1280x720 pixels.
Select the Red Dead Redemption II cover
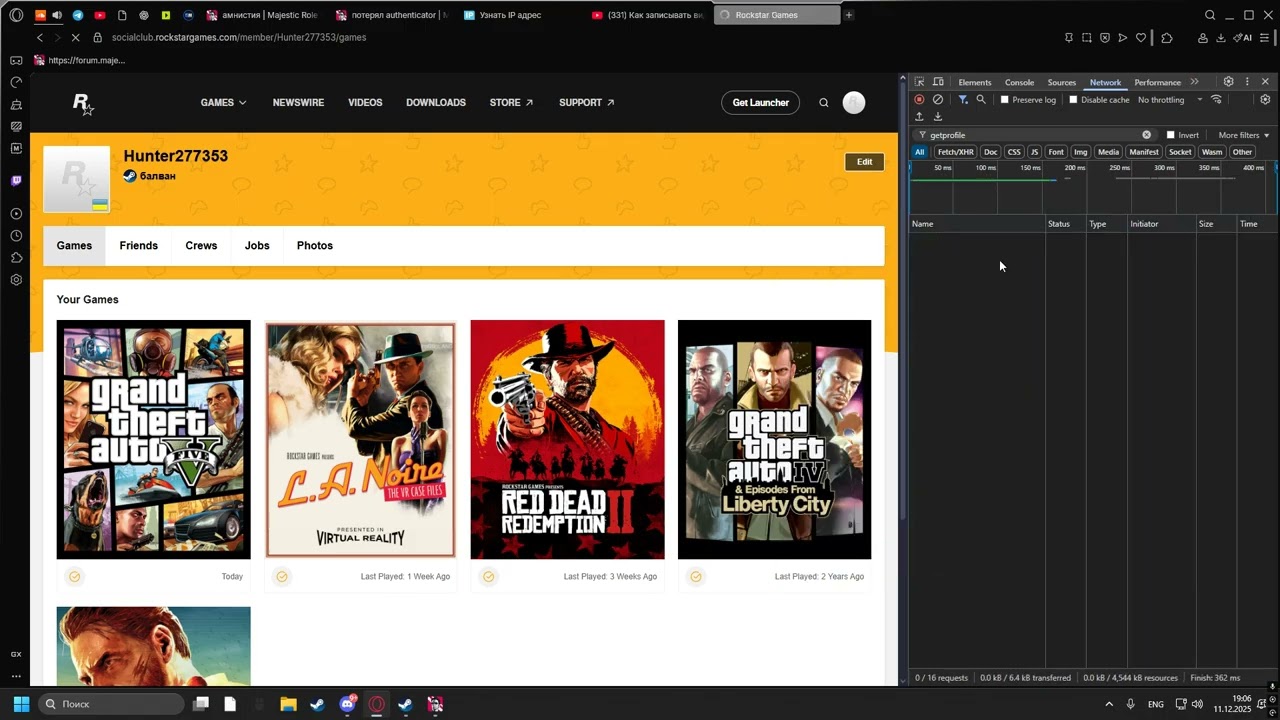pyautogui.click(x=567, y=439)
